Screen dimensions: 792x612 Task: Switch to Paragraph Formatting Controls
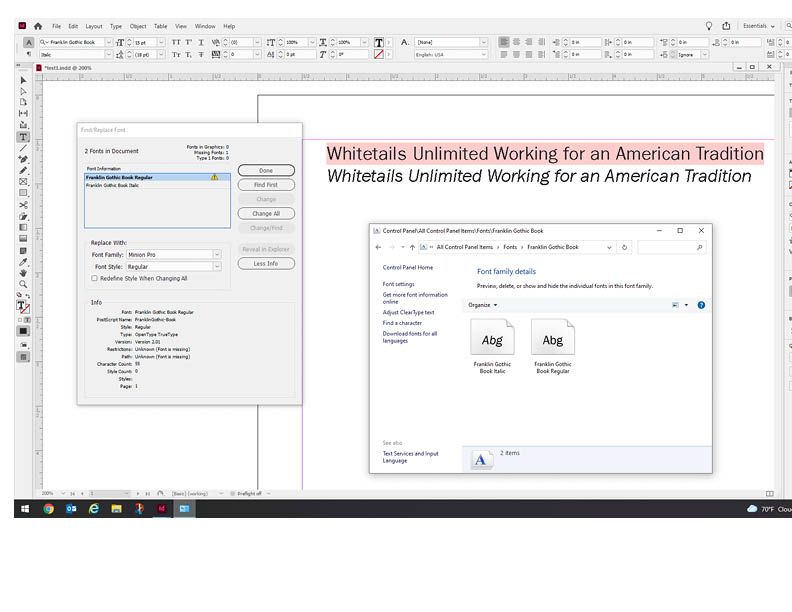(29, 54)
